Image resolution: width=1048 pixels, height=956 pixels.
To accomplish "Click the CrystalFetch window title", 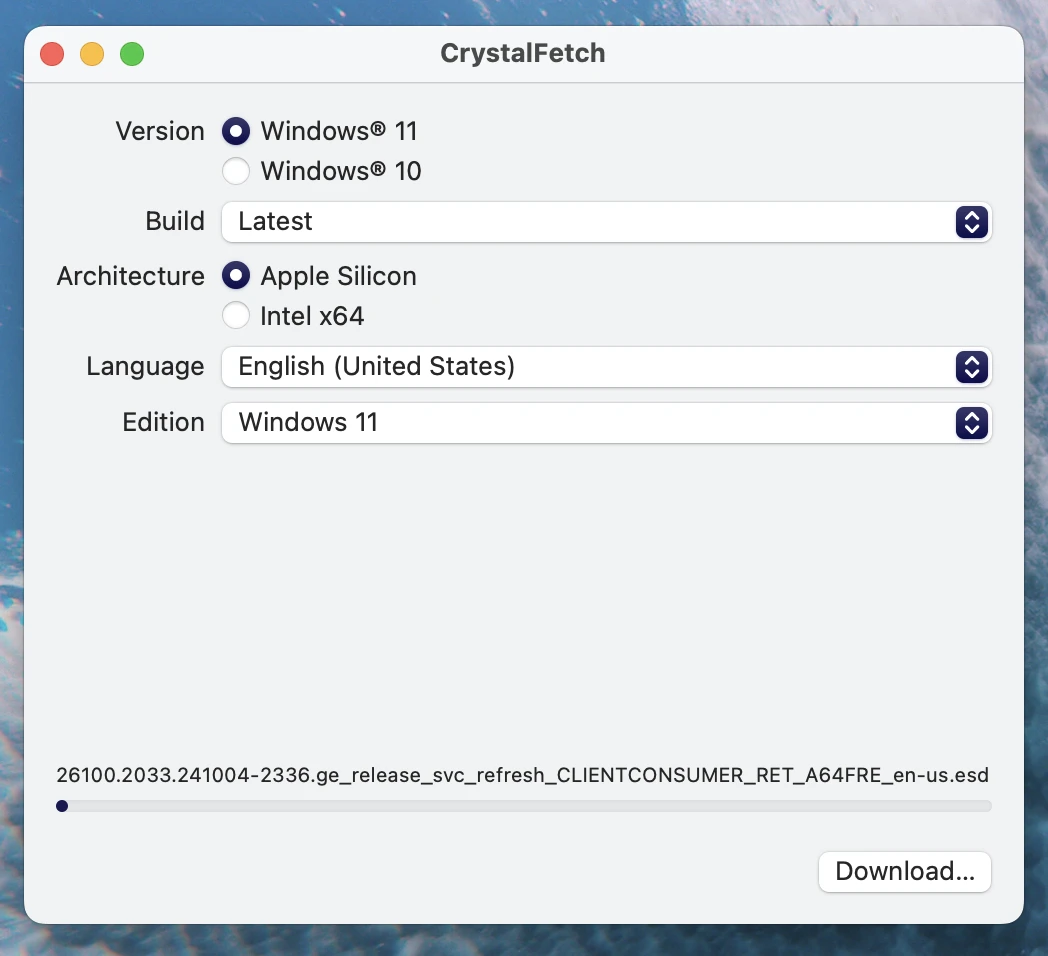I will [x=523, y=53].
